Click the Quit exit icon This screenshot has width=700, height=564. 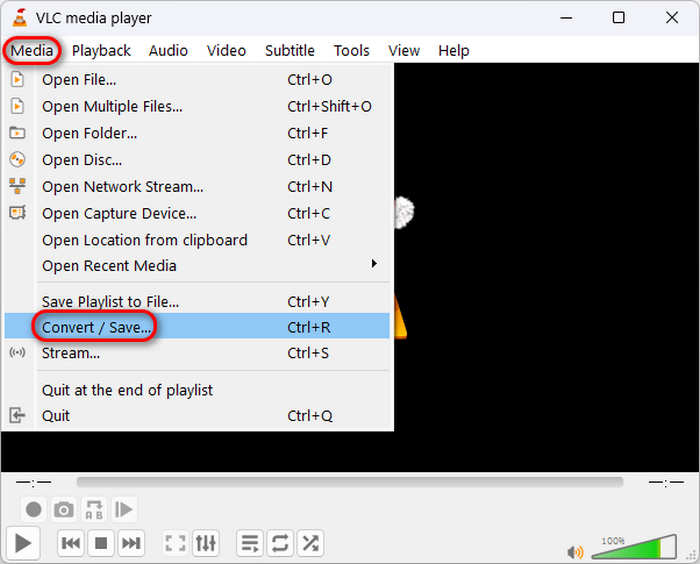[x=17, y=415]
